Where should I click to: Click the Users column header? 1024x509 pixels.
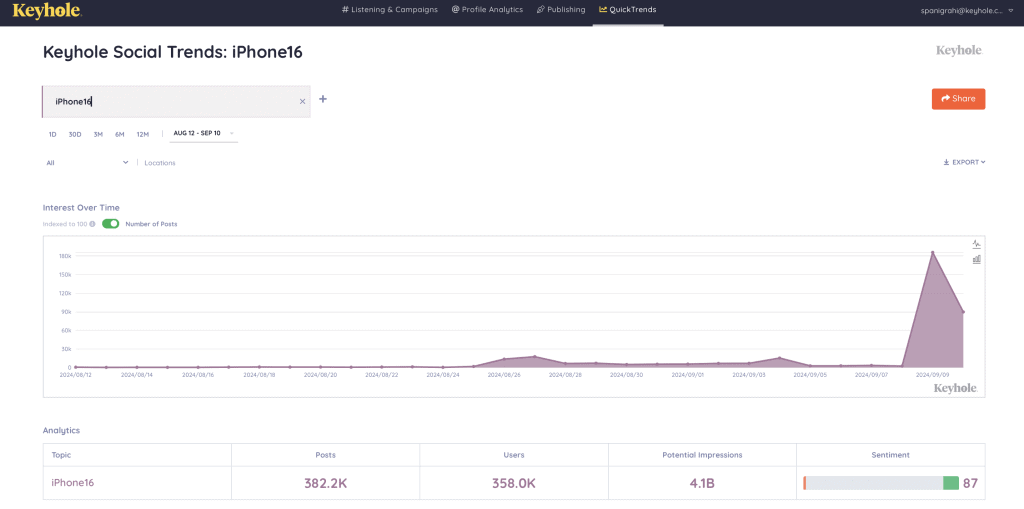coord(514,455)
